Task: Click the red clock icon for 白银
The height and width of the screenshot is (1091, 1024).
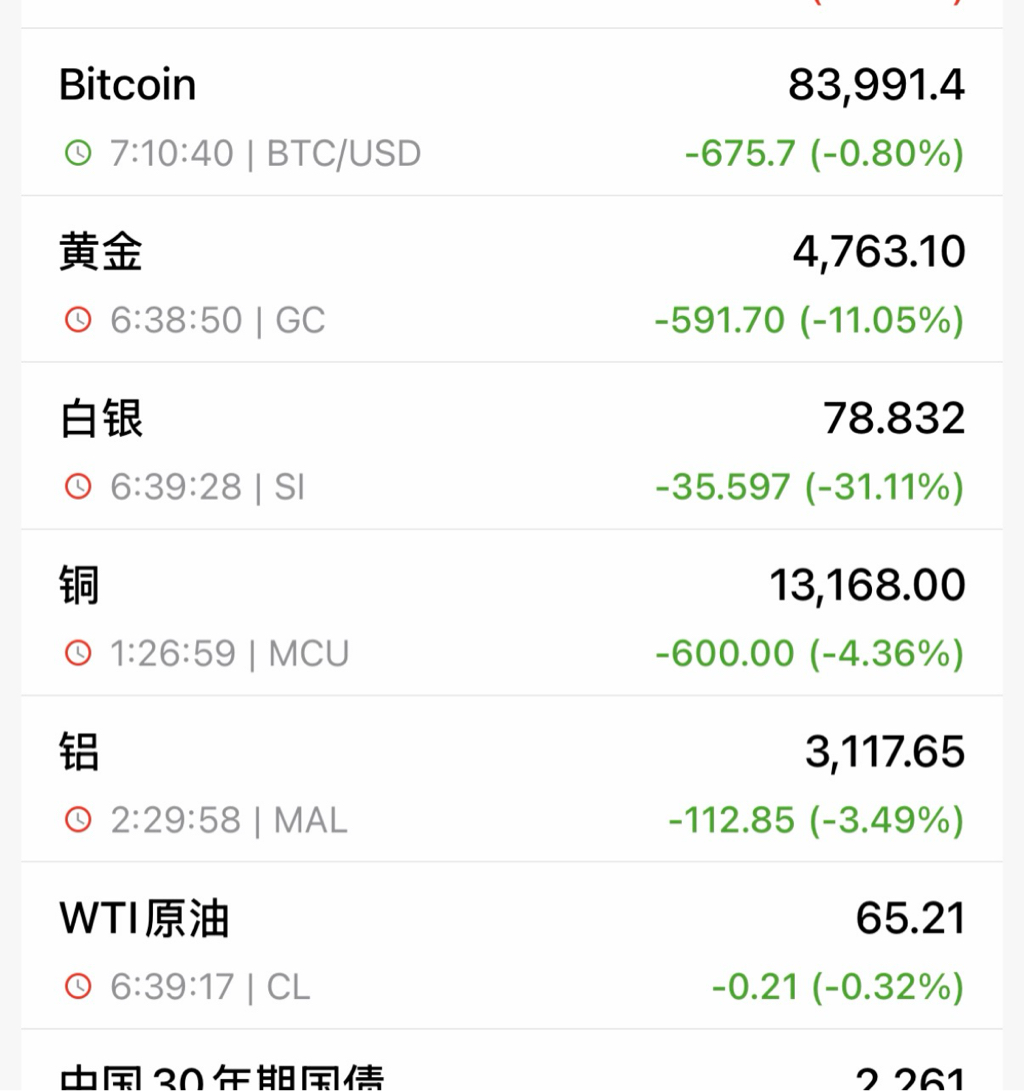Action: pos(77,487)
